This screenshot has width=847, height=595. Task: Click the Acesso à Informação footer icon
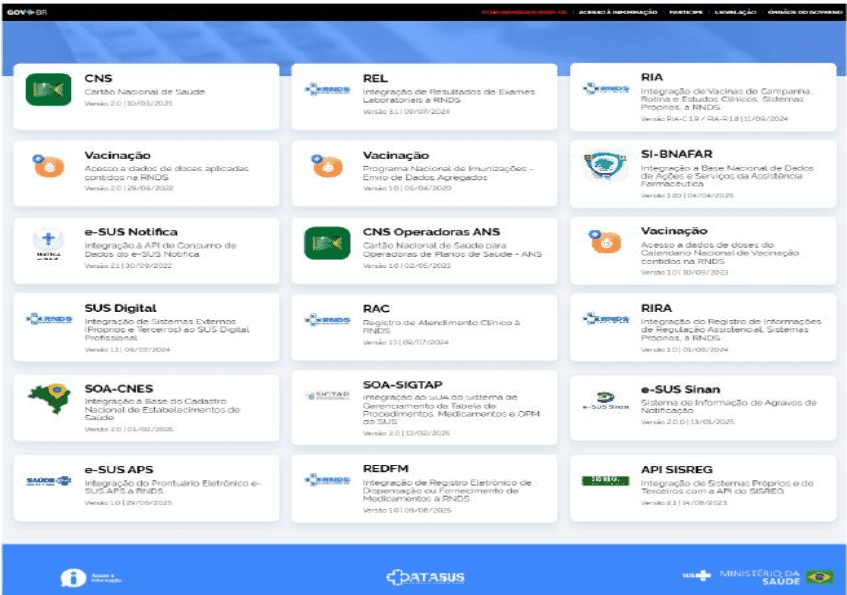tap(90, 578)
